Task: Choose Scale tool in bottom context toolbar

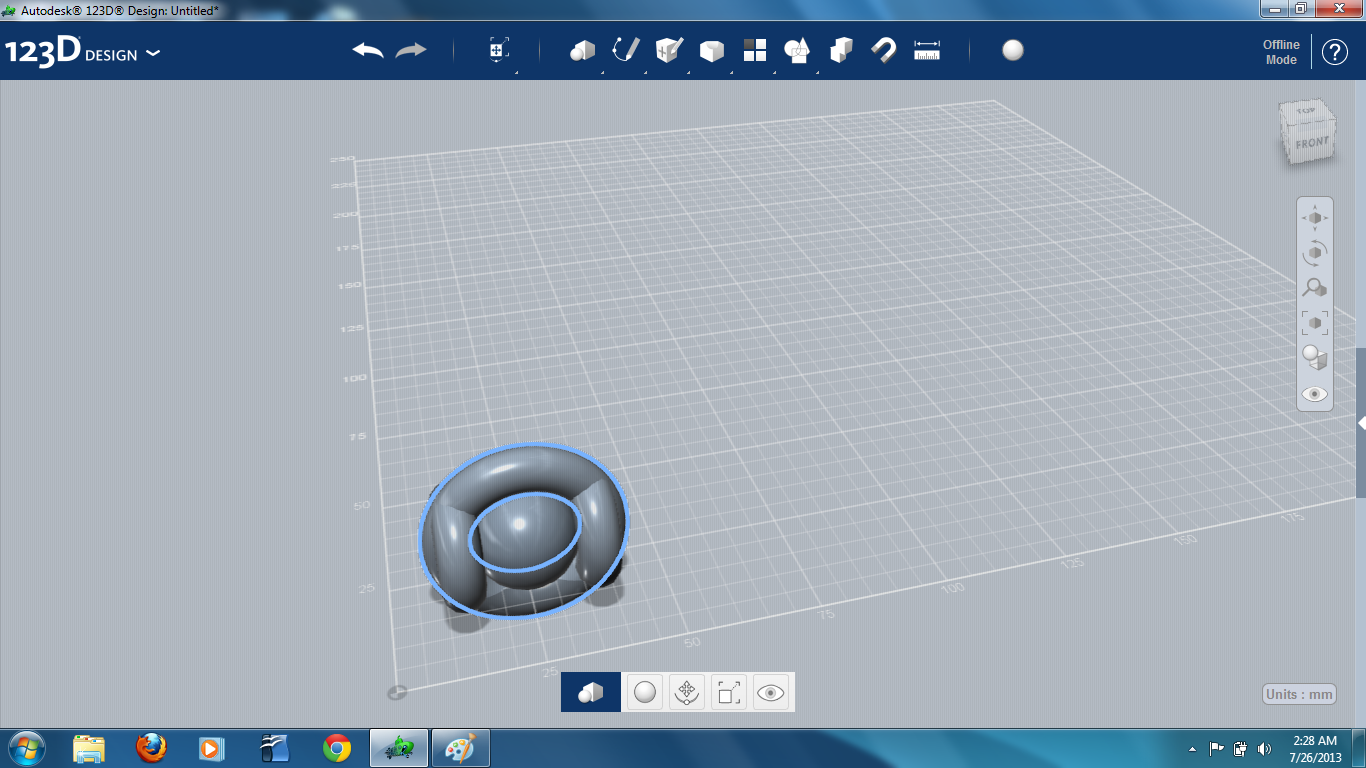Action: point(729,692)
